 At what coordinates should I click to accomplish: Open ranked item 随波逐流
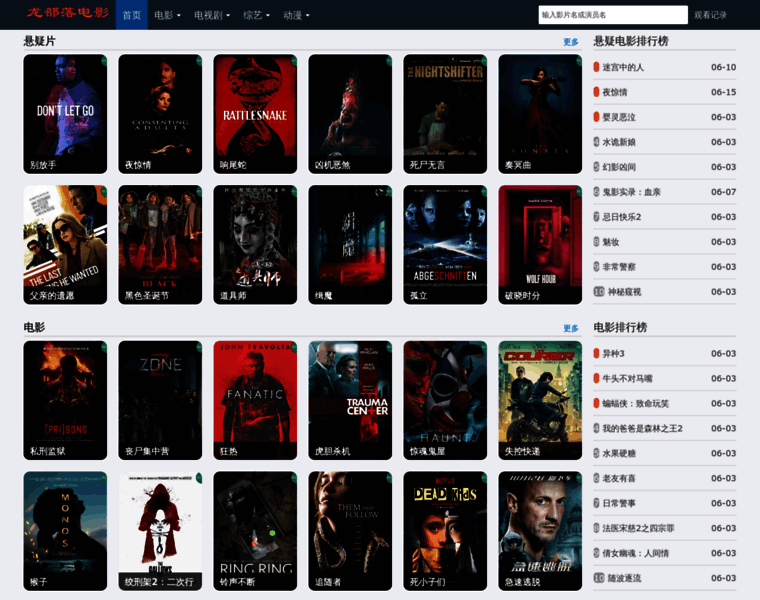point(624,578)
